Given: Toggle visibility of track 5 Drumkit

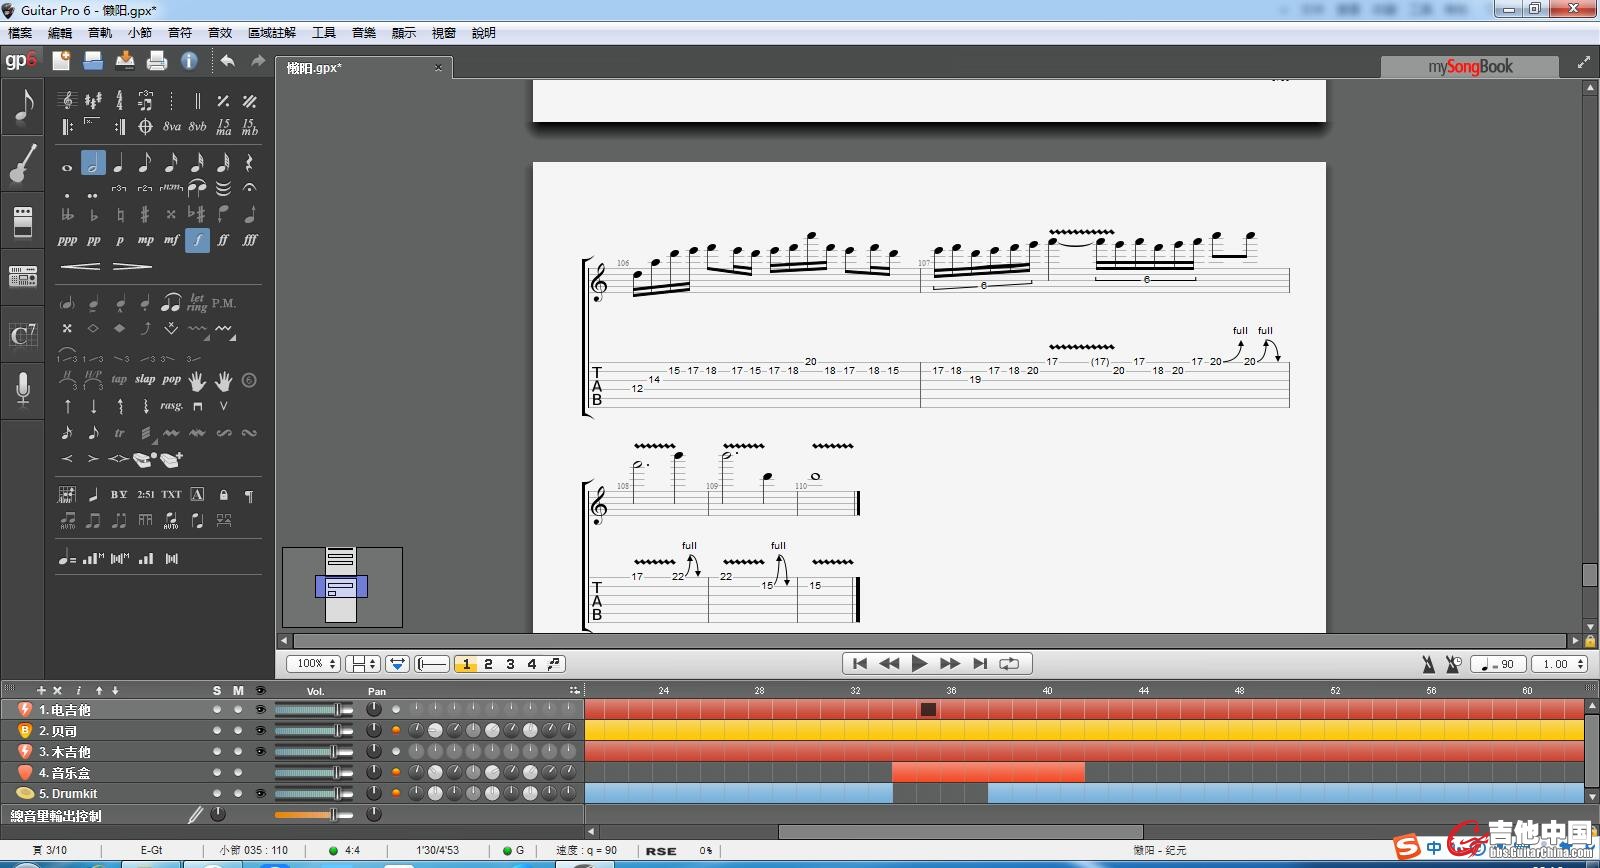Looking at the screenshot, I should (x=261, y=794).
